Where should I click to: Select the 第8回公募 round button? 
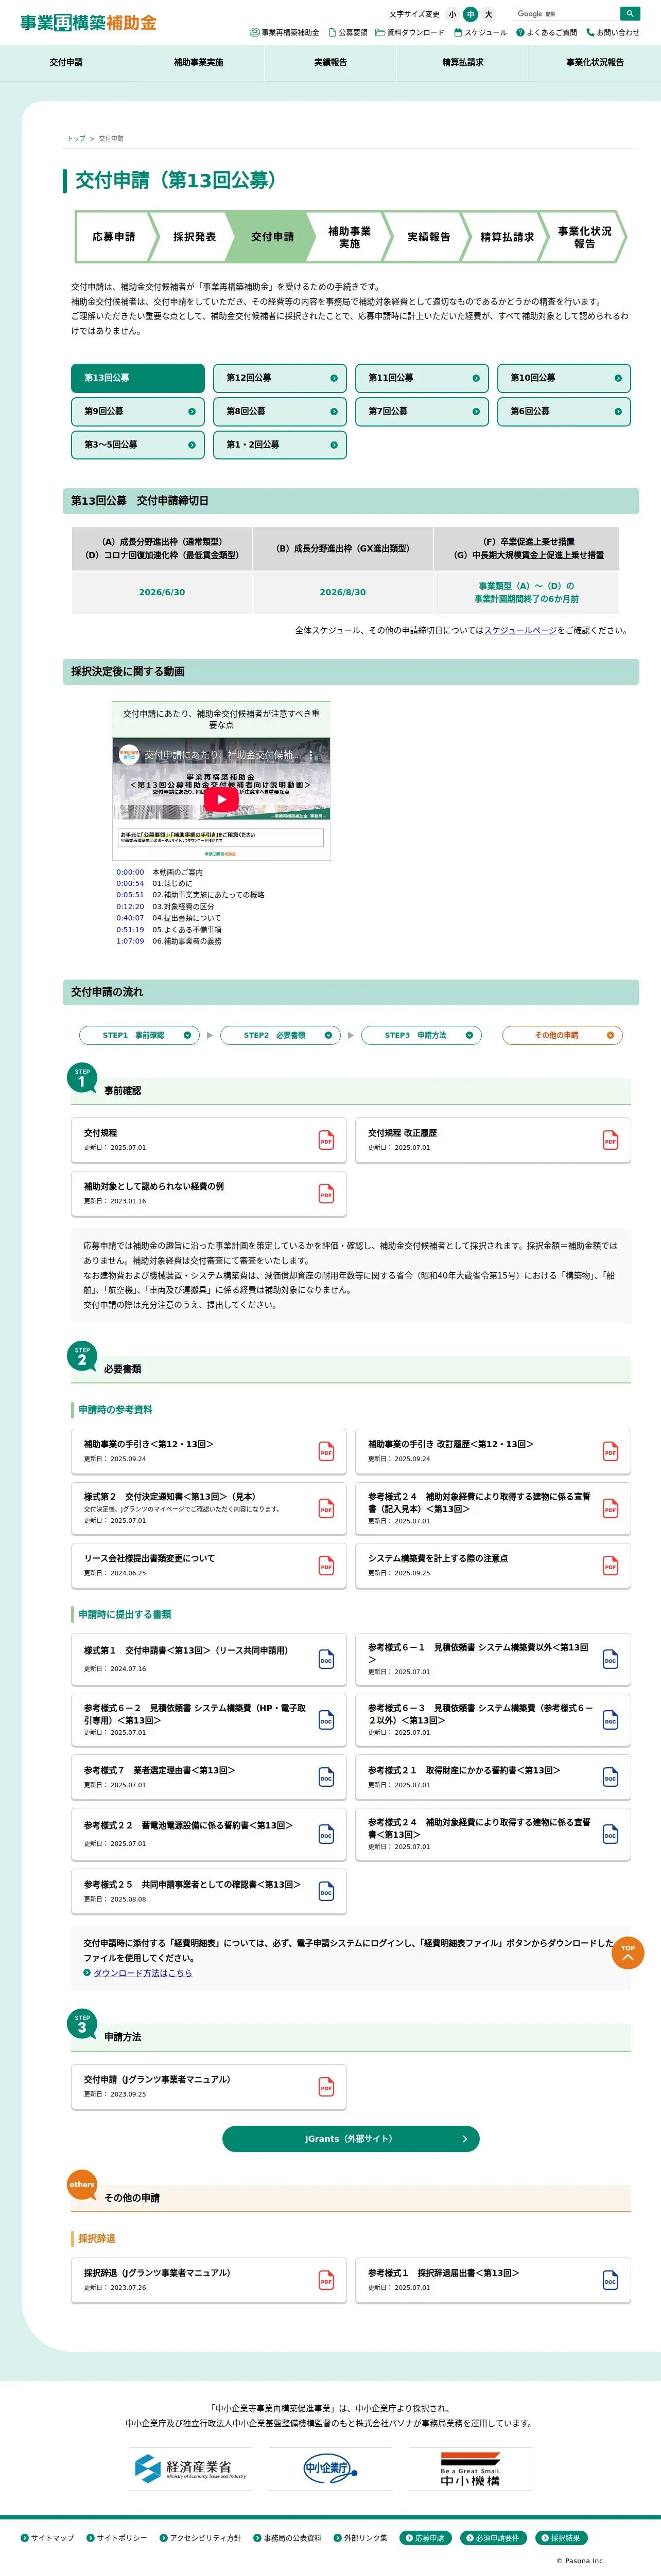(x=280, y=411)
